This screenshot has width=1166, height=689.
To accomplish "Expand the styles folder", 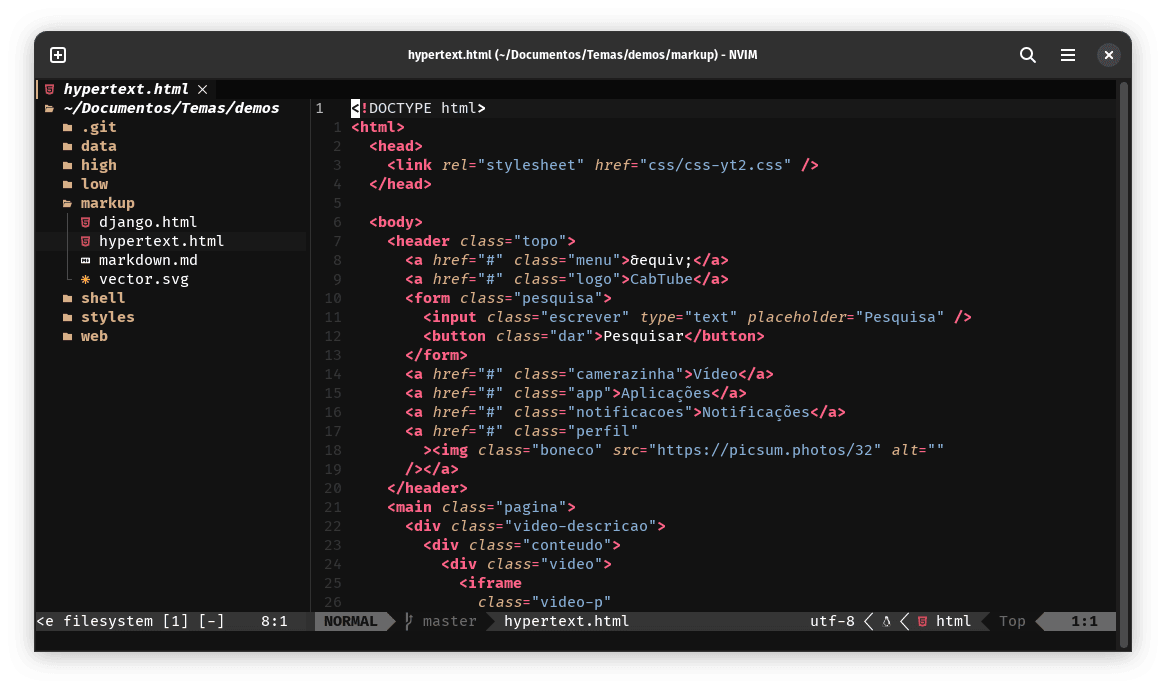I will coord(108,317).
